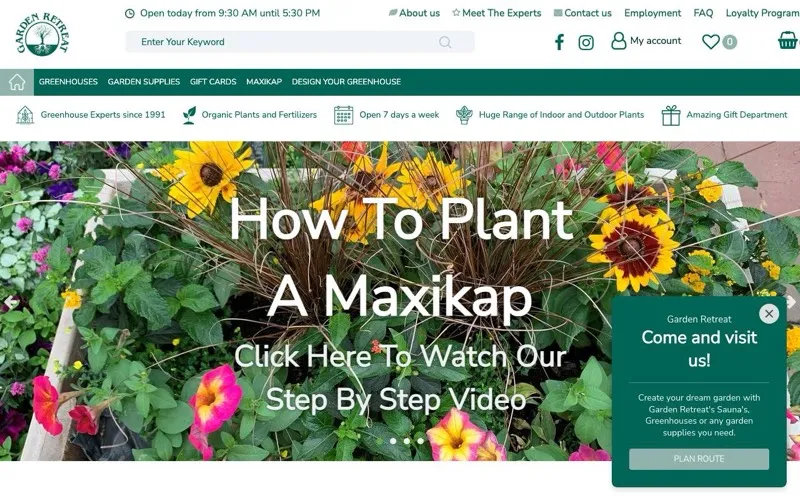
Task: Click the clock icon beside opening hours
Action: pyautogui.click(x=130, y=13)
